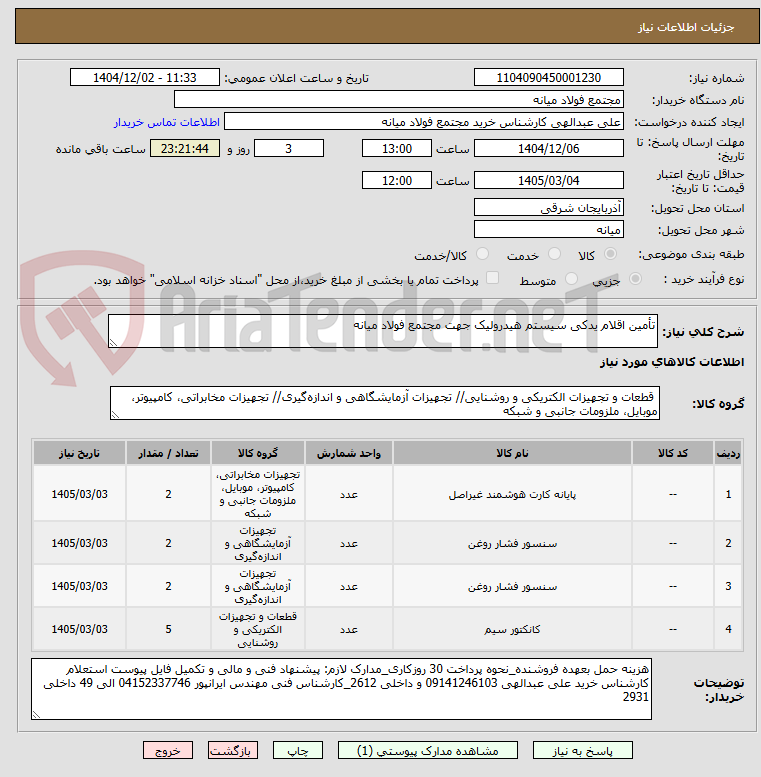This screenshot has width=761, height=777.
Task: Click the province field آذربایجان شرقی
Action: (x=548, y=207)
